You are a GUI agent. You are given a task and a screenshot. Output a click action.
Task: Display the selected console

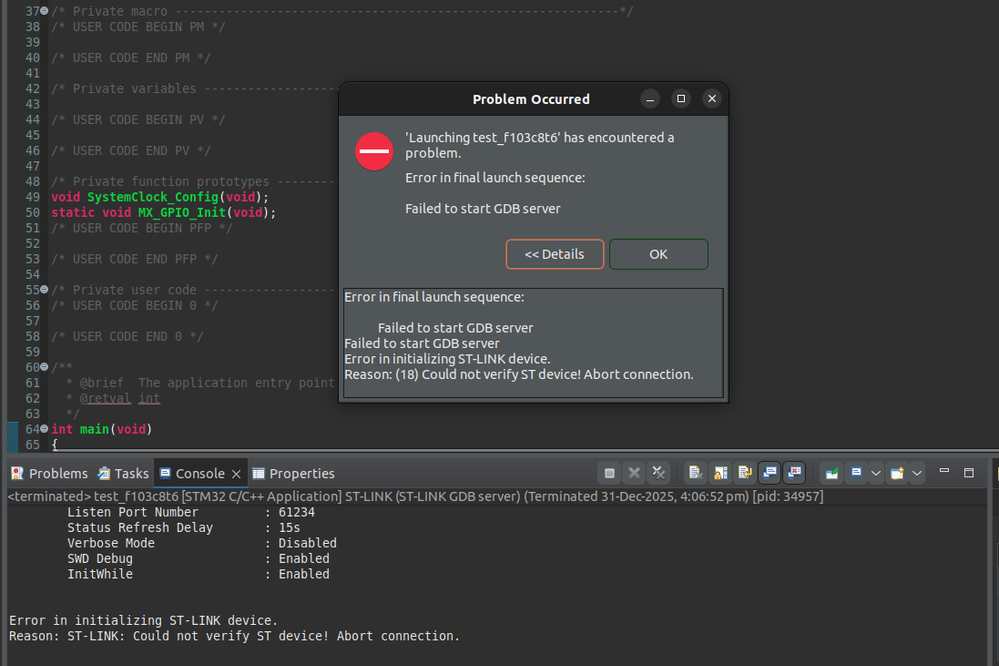click(857, 473)
